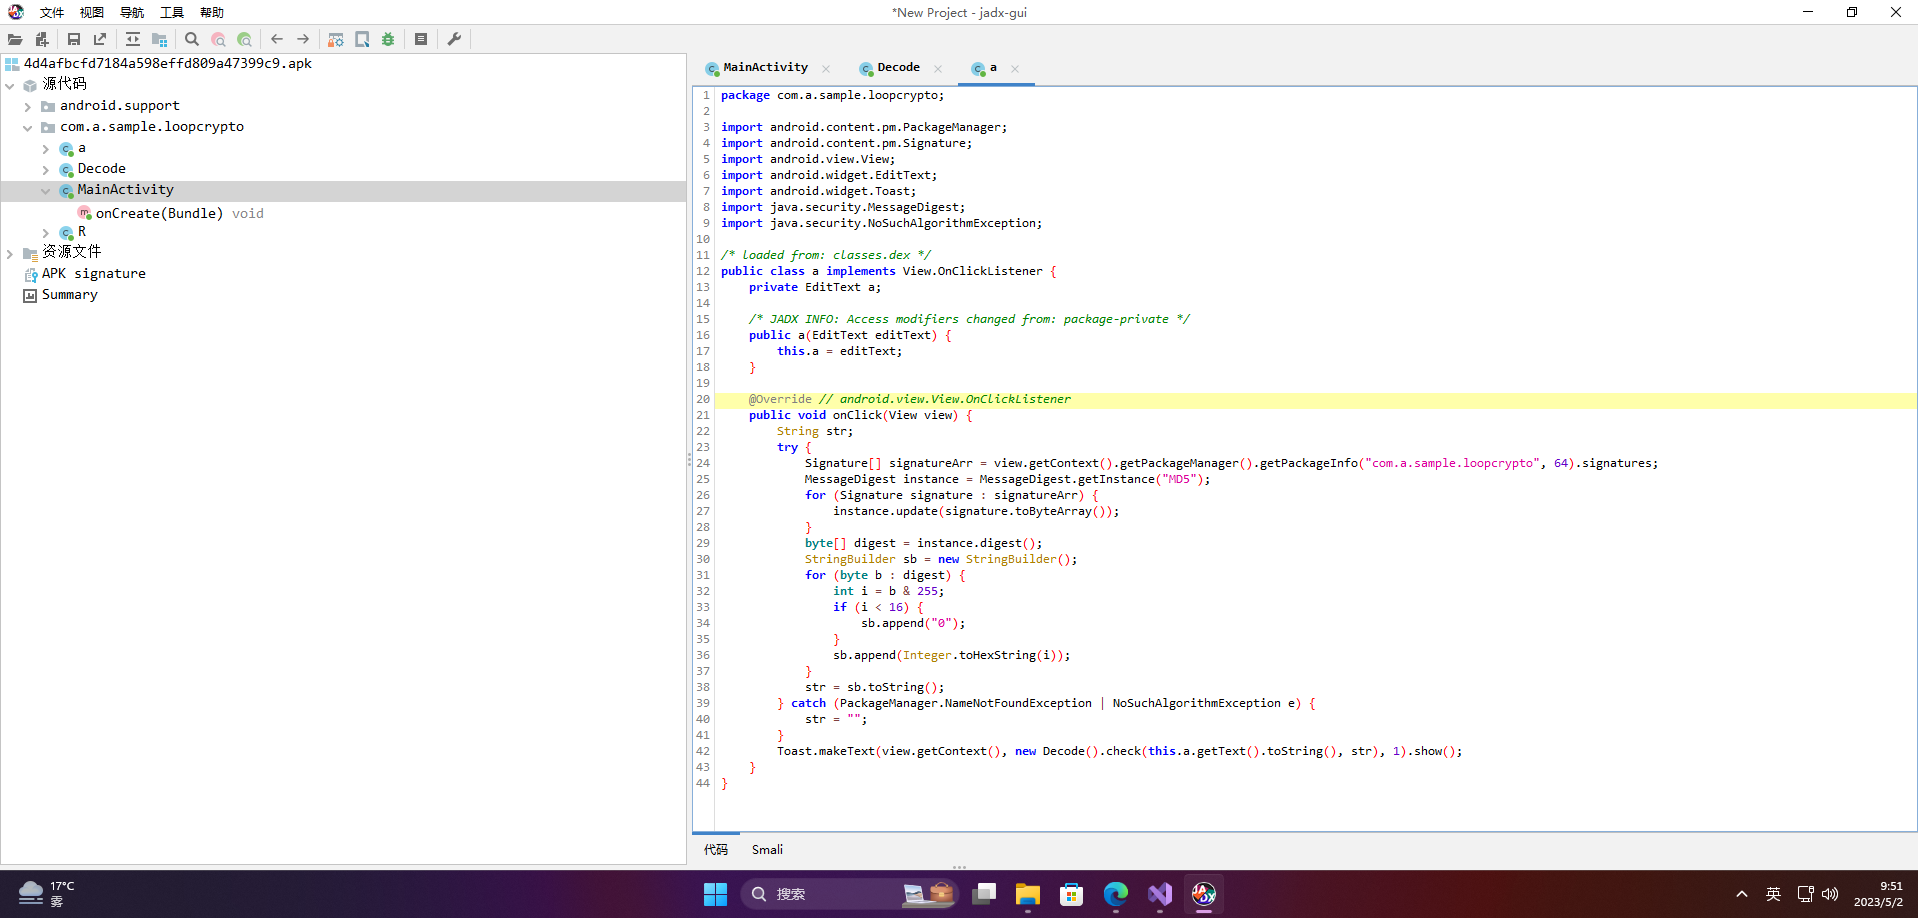Save all via the floppy disk icon
Image resolution: width=1918 pixels, height=918 pixels.
[x=74, y=39]
